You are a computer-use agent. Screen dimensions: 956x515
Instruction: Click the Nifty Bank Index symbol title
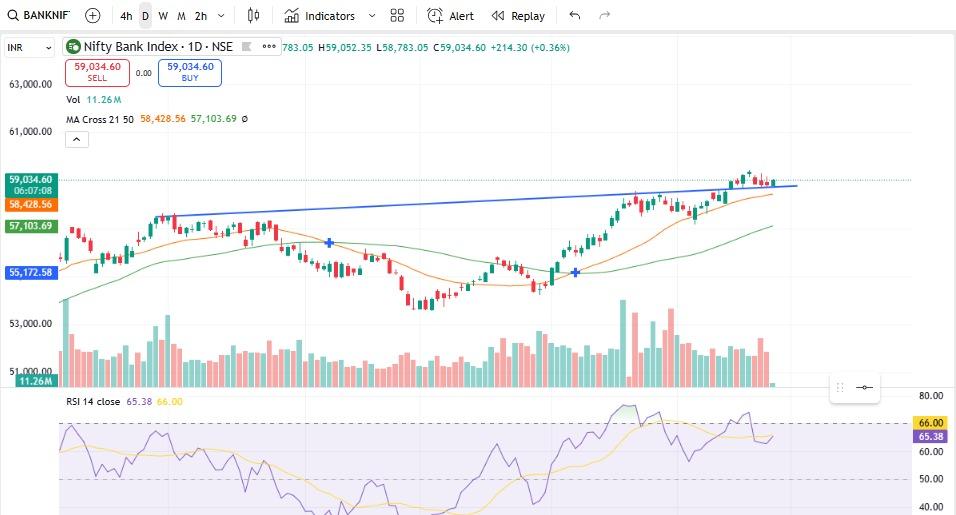pyautogui.click(x=158, y=46)
